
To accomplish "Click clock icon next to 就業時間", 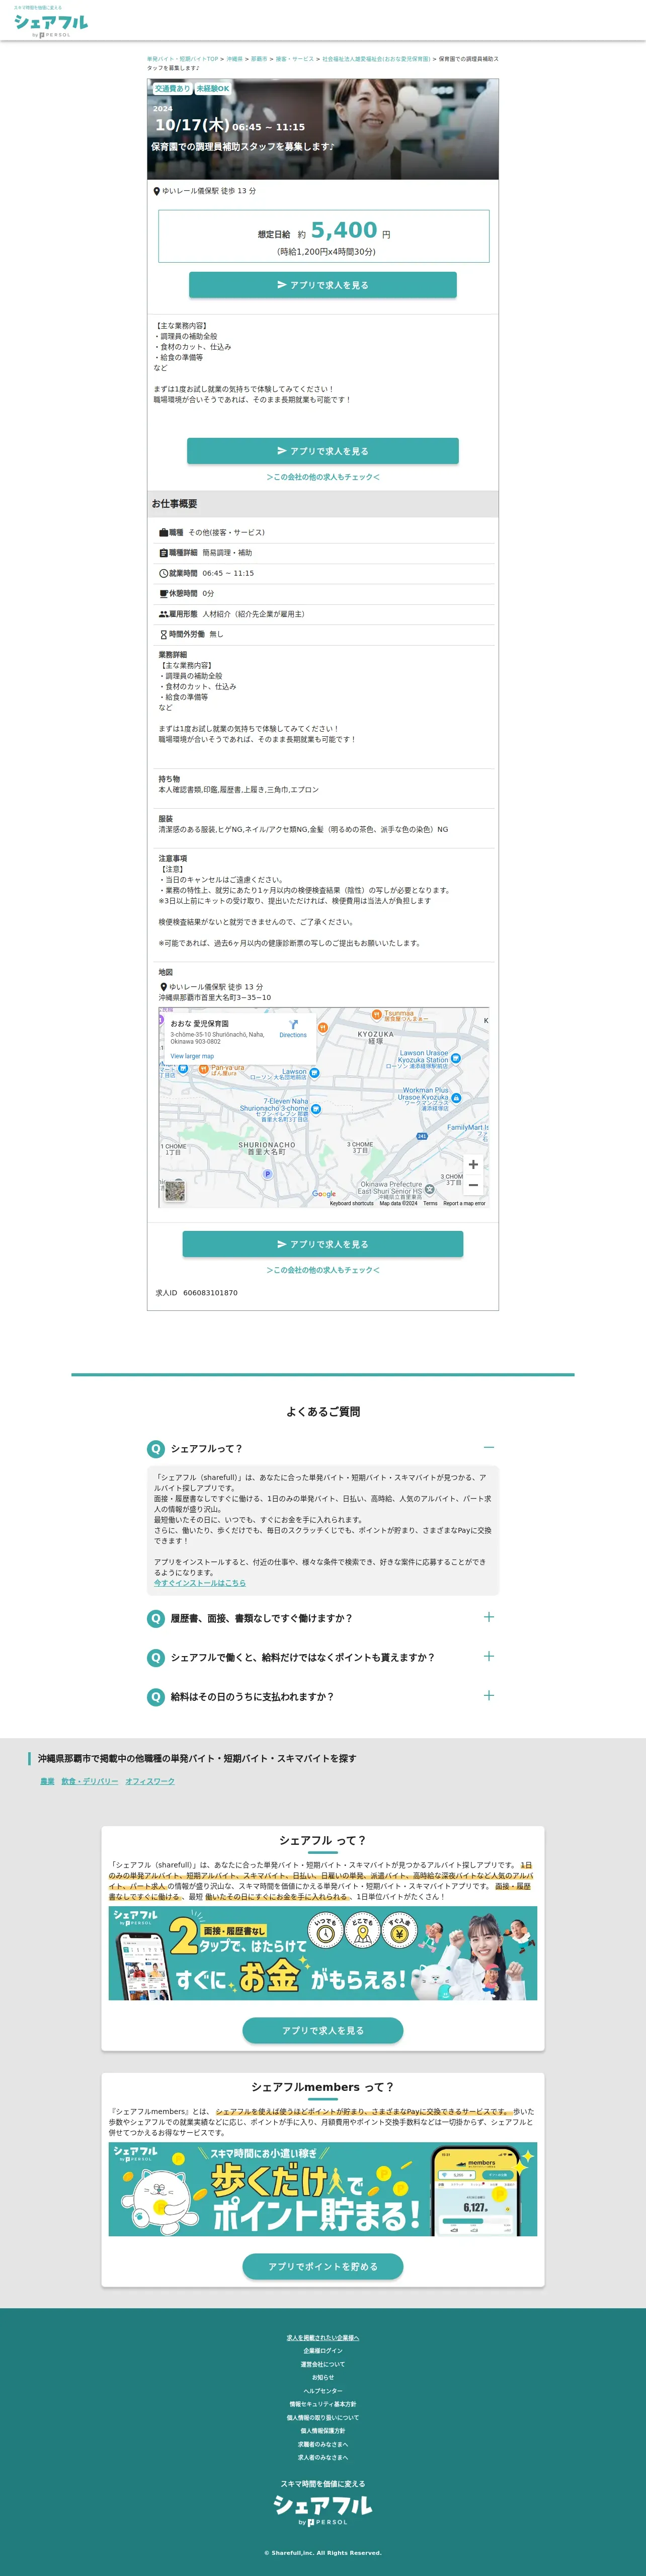I will (x=163, y=574).
